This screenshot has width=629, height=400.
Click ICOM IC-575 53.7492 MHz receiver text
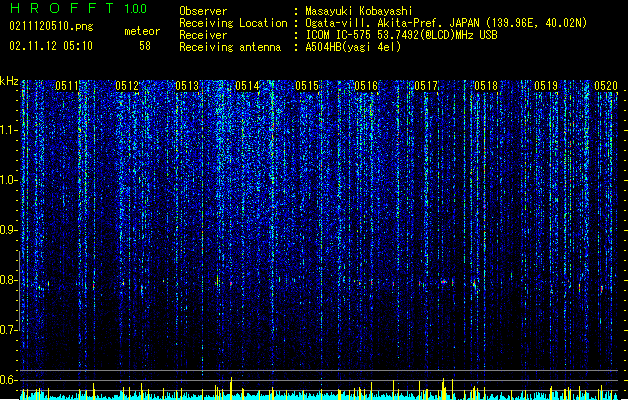[401, 35]
